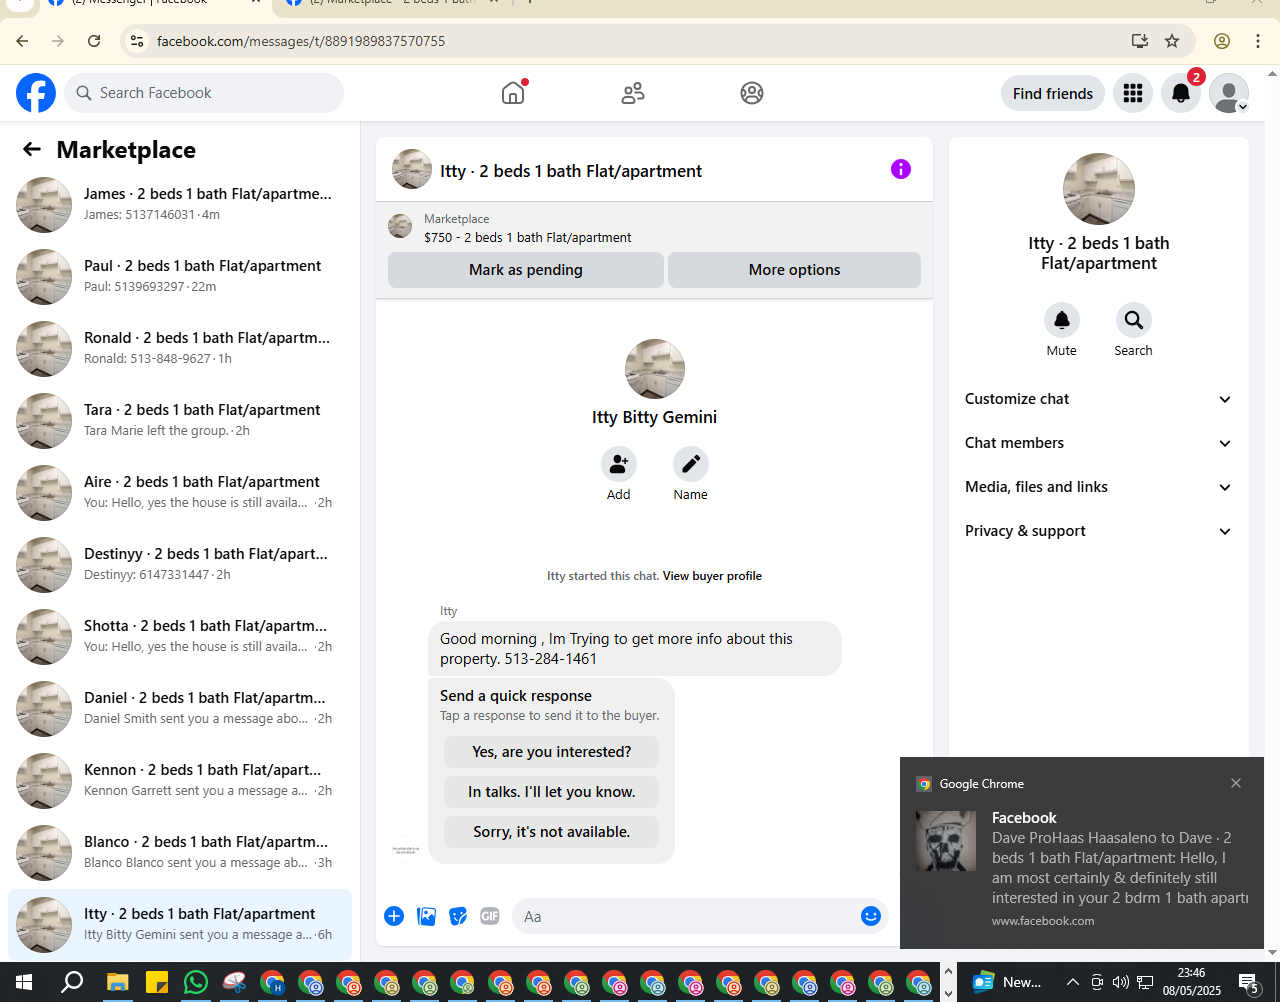Open the Facebook notification from Dave ProHaas
This screenshot has width=1280, height=1002.
coord(1082,869)
